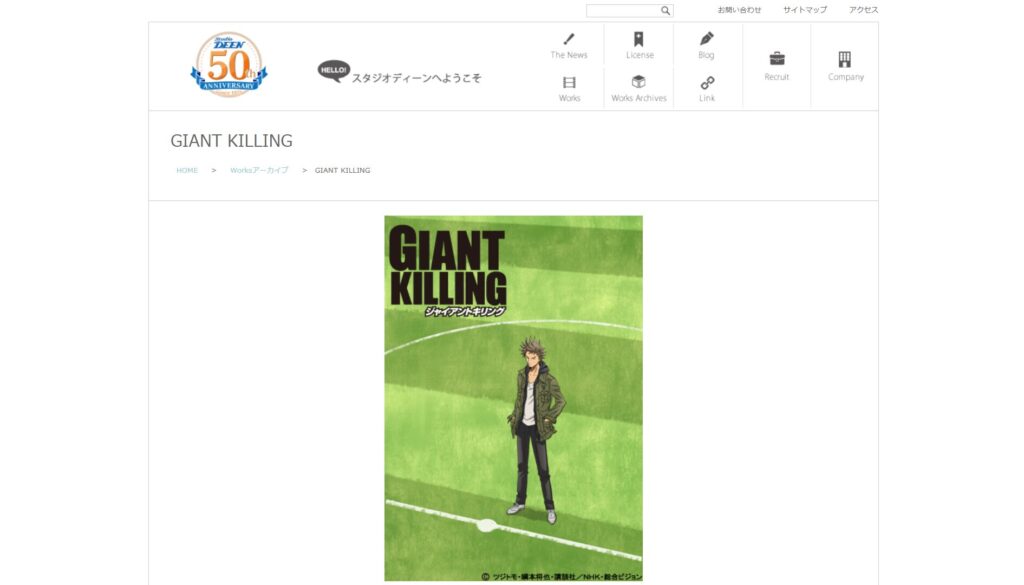Go to Worksアーカイブ breadcrumb
Viewport: 1024px width, 585px height.
pyautogui.click(x=259, y=170)
